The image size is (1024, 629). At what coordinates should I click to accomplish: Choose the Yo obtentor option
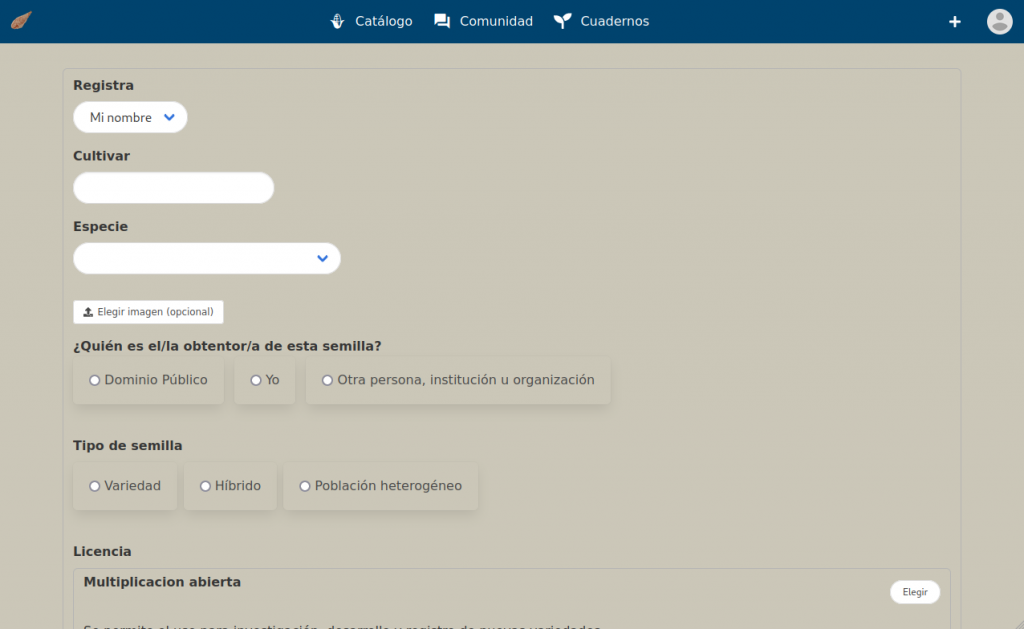(x=256, y=380)
